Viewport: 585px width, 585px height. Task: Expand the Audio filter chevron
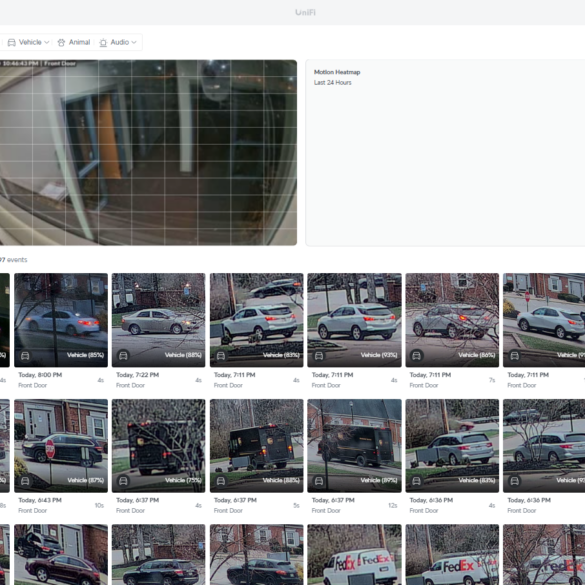coord(134,43)
